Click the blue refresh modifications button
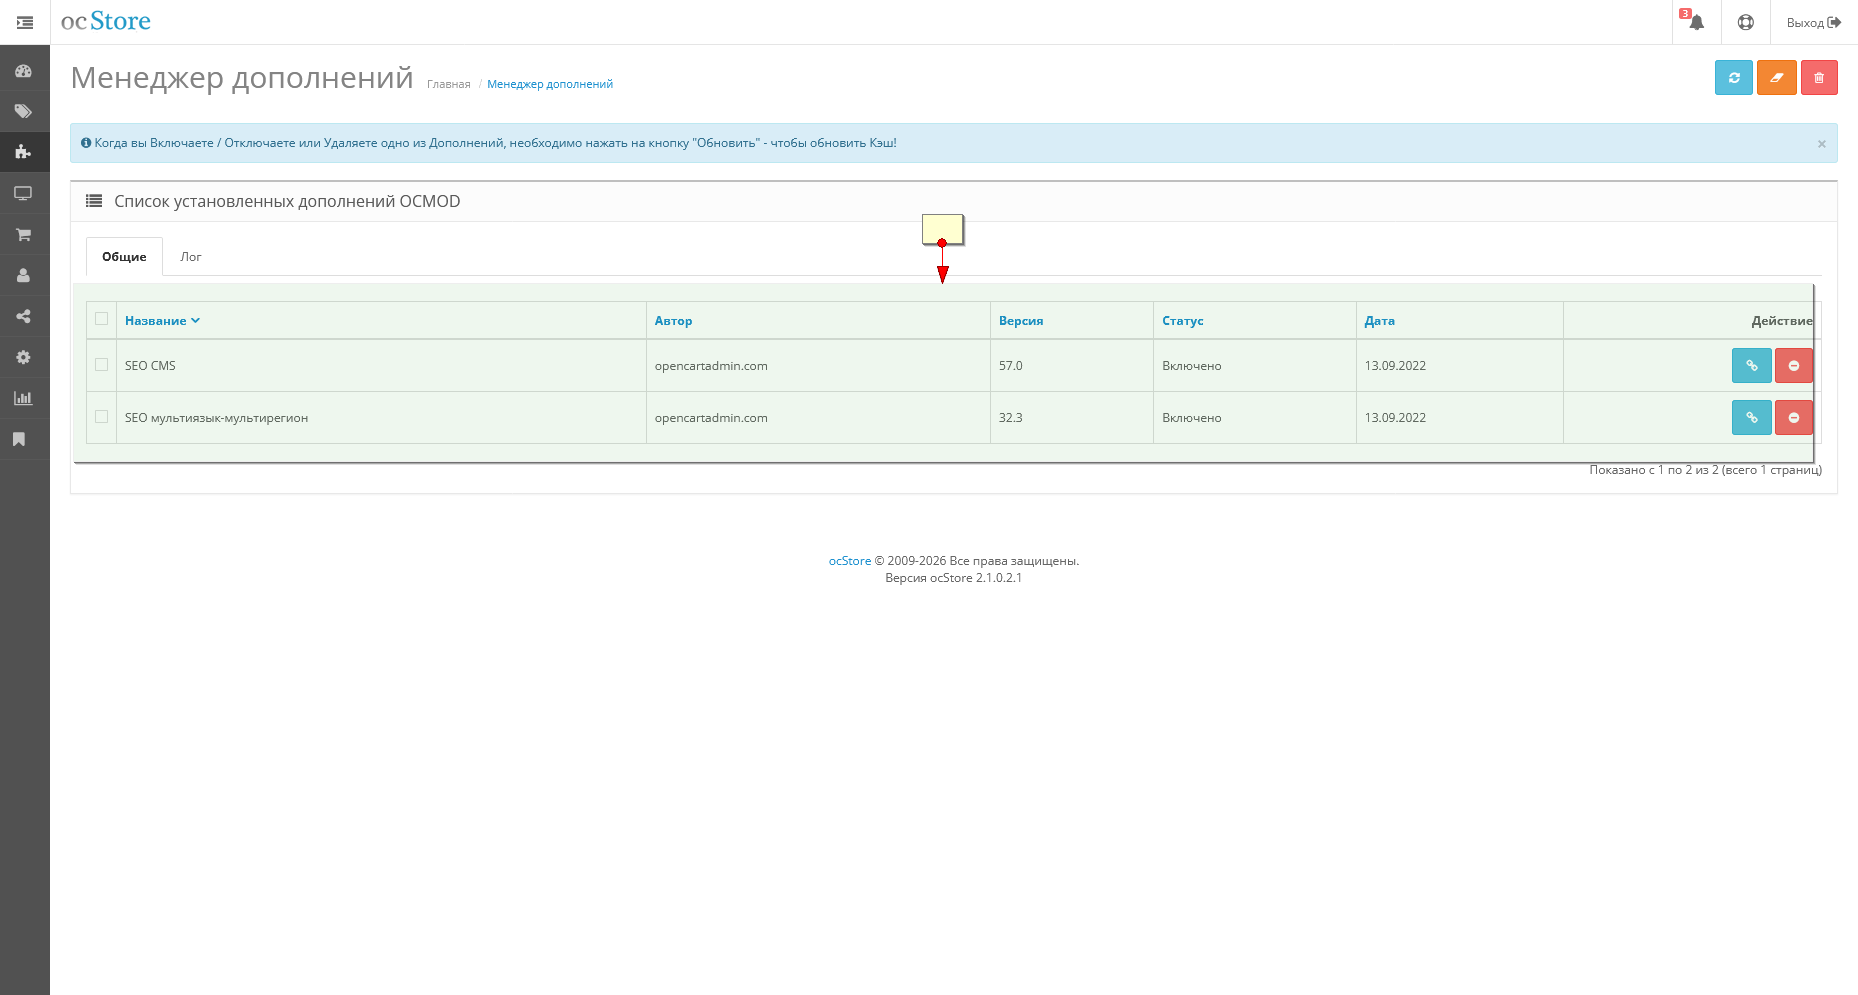Image resolution: width=1858 pixels, height=995 pixels. coord(1734,77)
